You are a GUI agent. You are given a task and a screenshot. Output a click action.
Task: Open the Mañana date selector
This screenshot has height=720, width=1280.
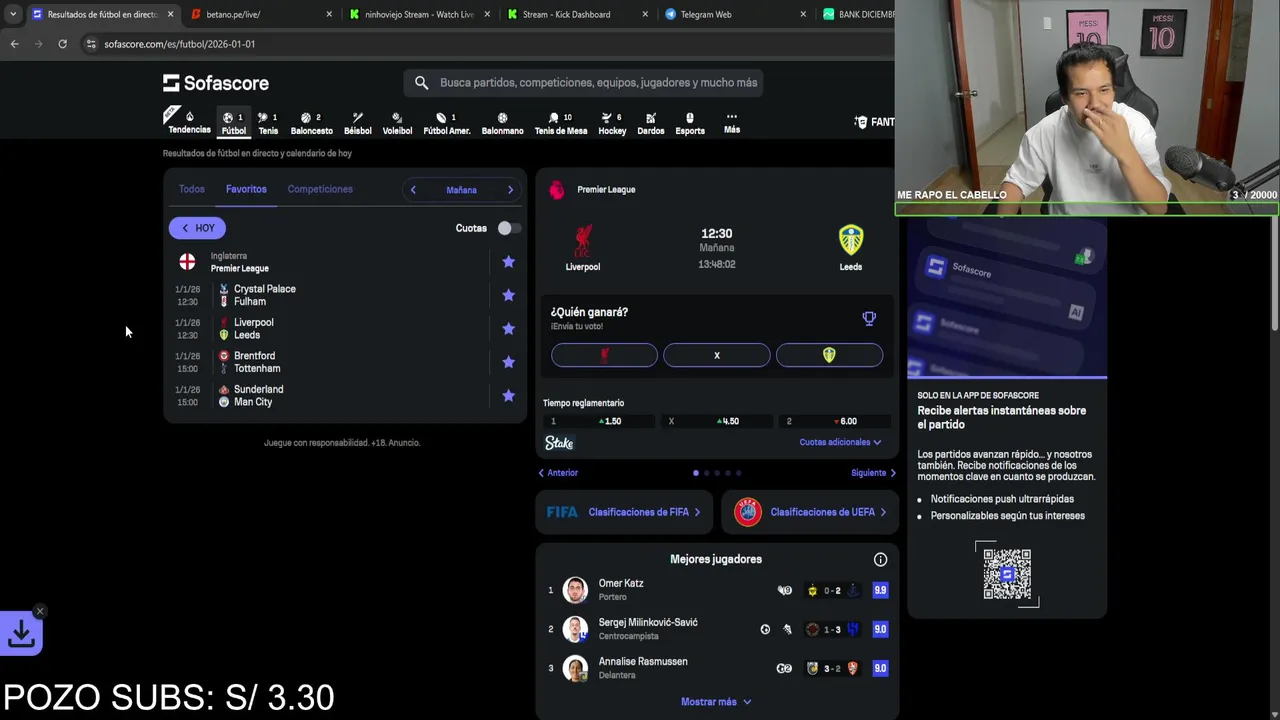(461, 190)
